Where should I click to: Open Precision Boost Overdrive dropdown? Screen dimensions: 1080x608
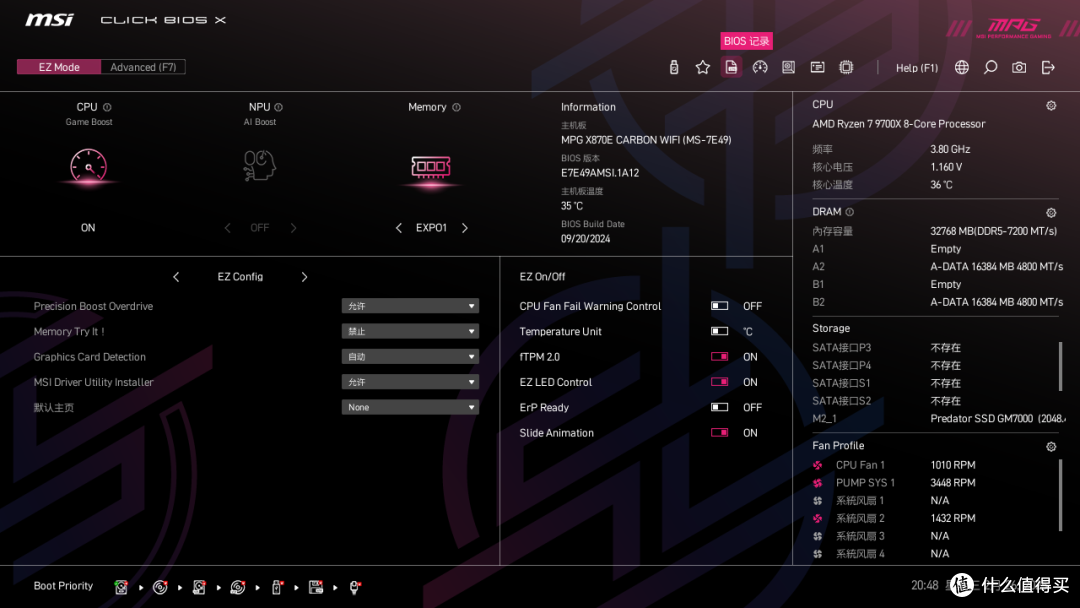410,306
